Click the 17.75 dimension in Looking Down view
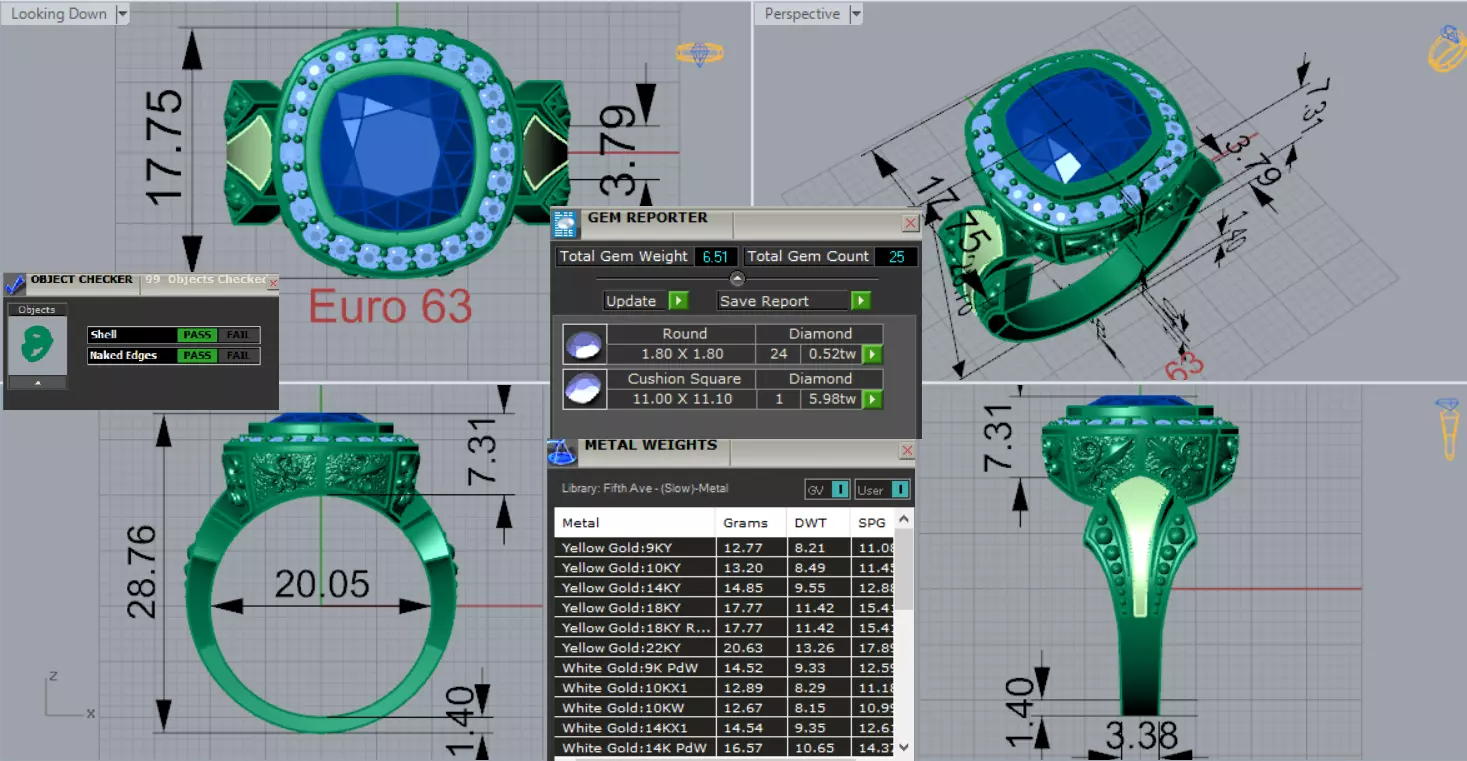 (x=166, y=147)
